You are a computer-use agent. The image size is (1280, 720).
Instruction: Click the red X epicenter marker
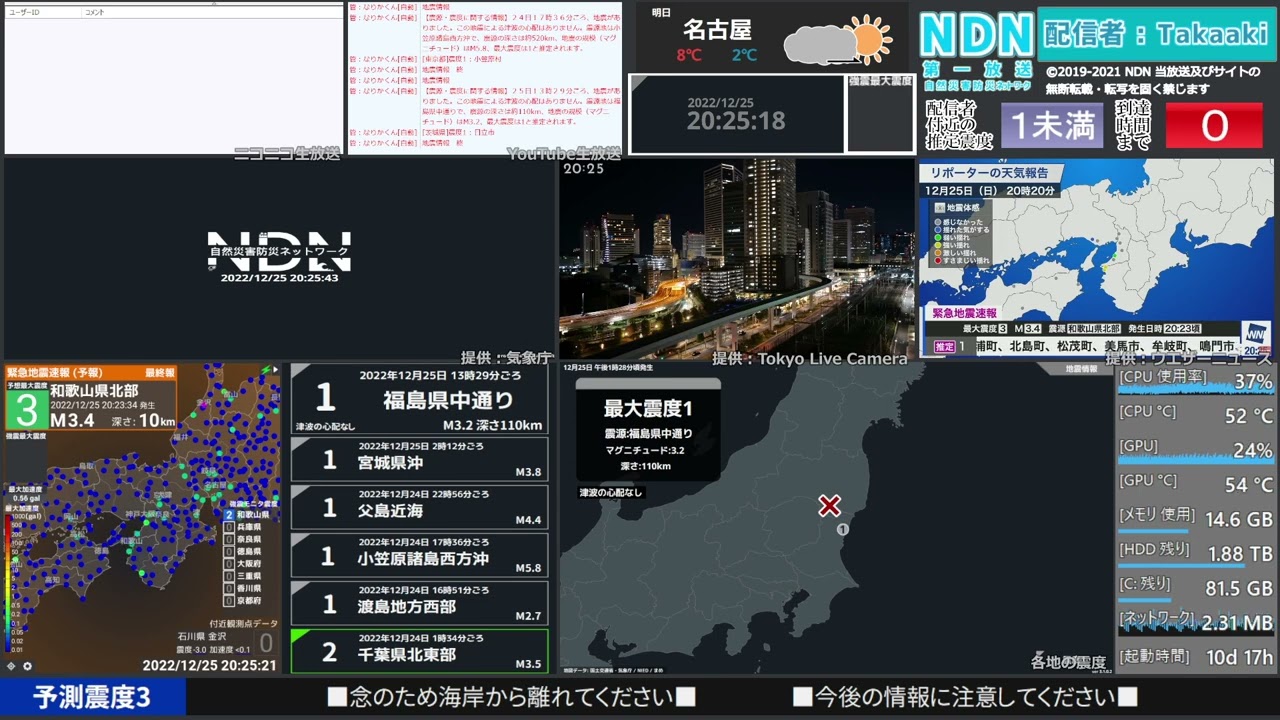coord(829,506)
